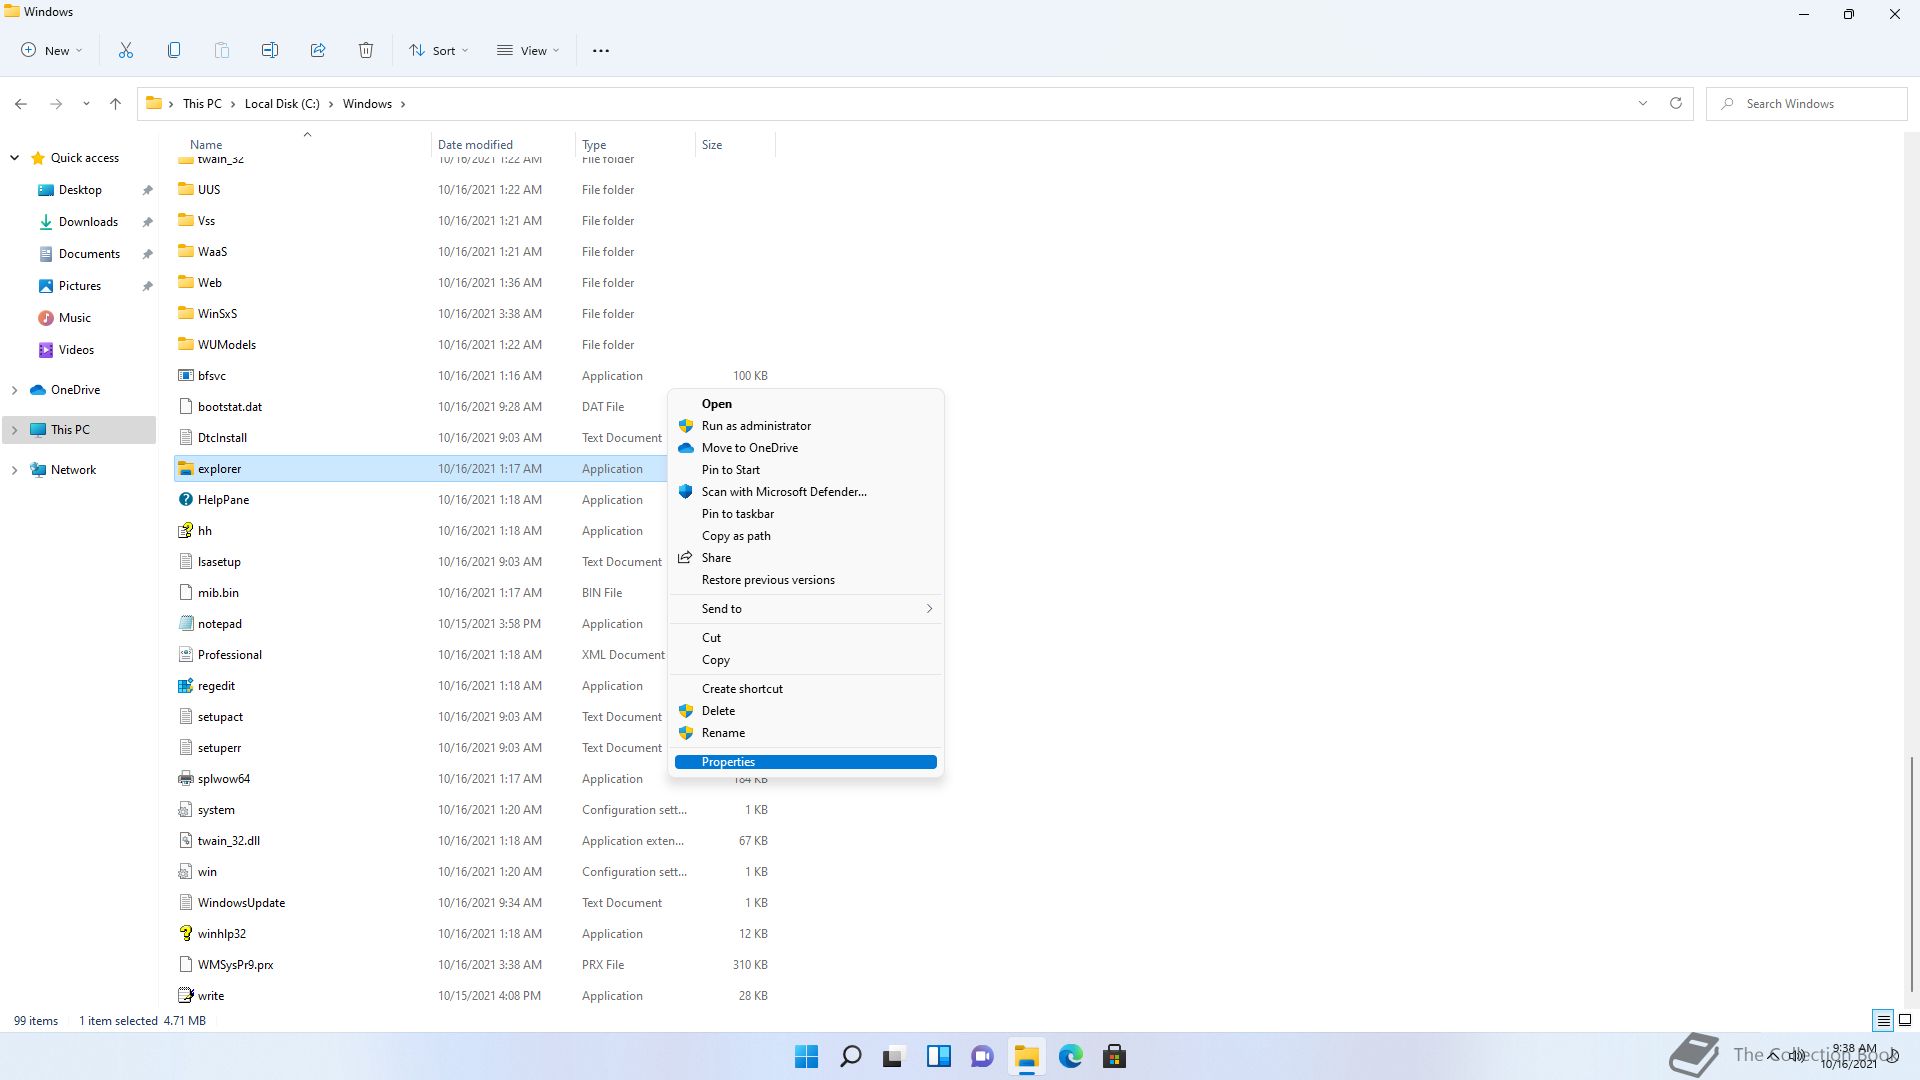
Task: Open Downloads in Quick access
Action: coord(88,222)
